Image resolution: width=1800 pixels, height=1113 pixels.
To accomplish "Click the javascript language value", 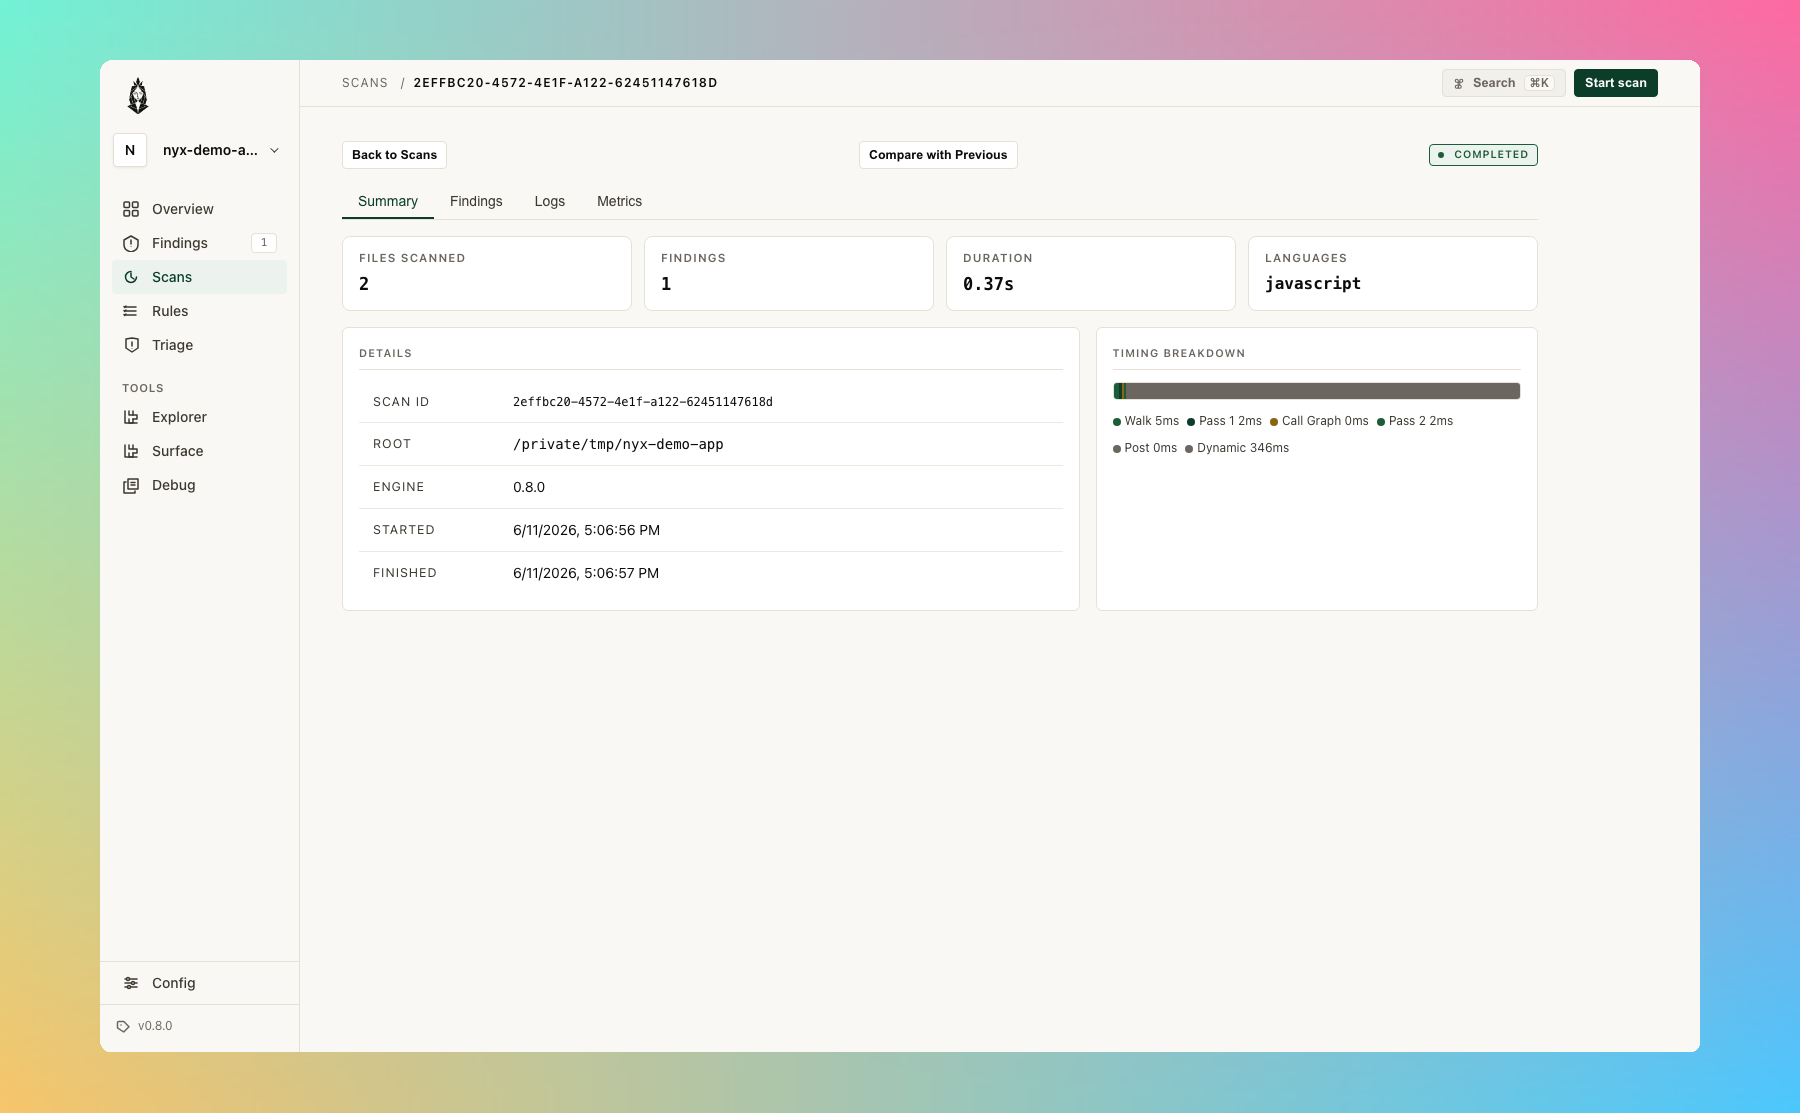I will tap(1313, 284).
